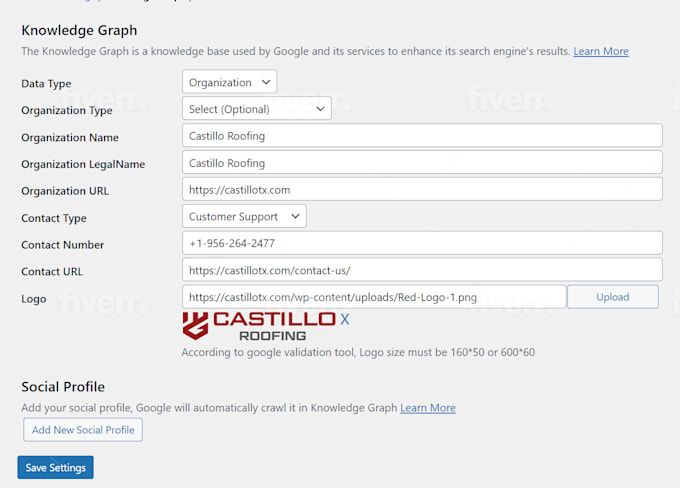Click the Organization Type label
Viewport: 680px width, 488px height.
(67, 110)
